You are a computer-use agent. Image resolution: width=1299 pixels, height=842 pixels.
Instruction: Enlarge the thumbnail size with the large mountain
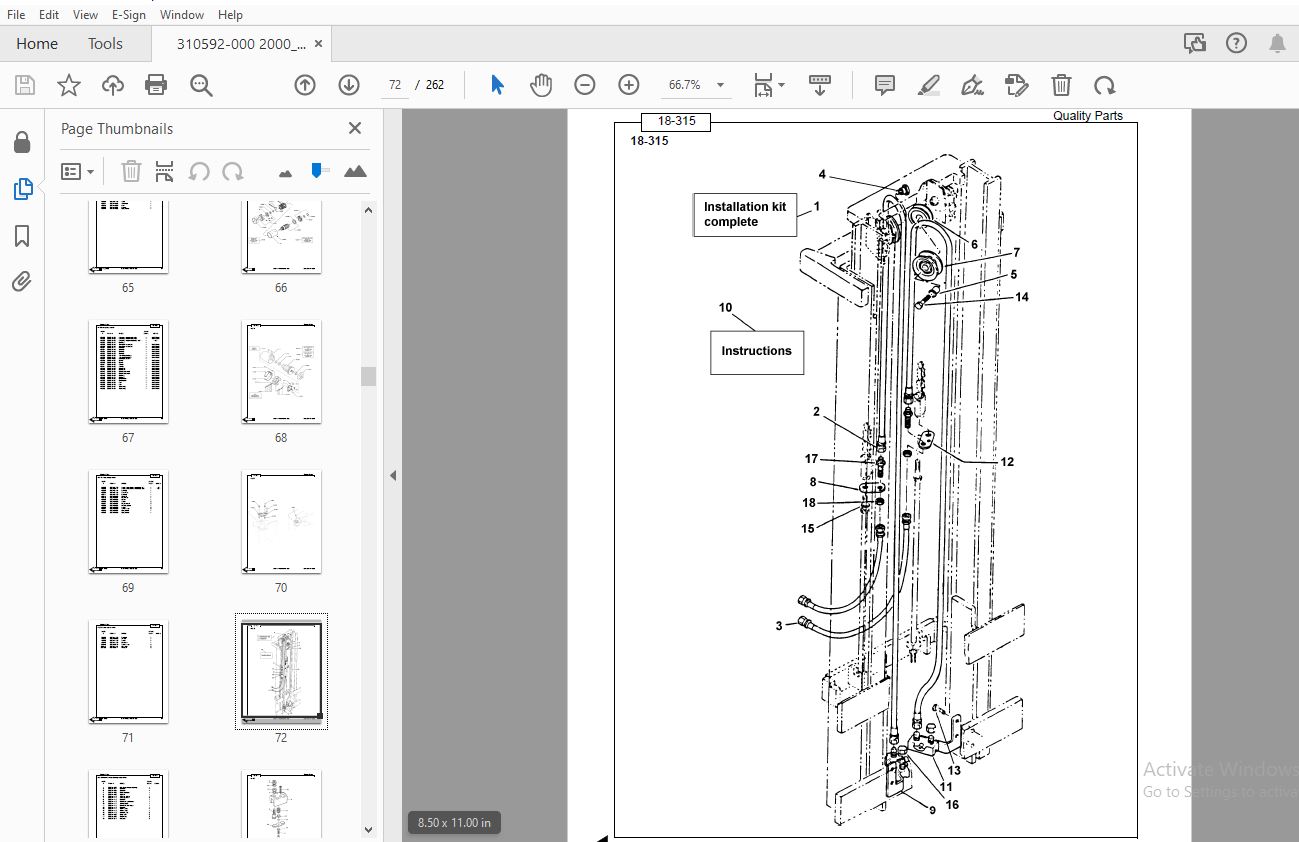355,171
